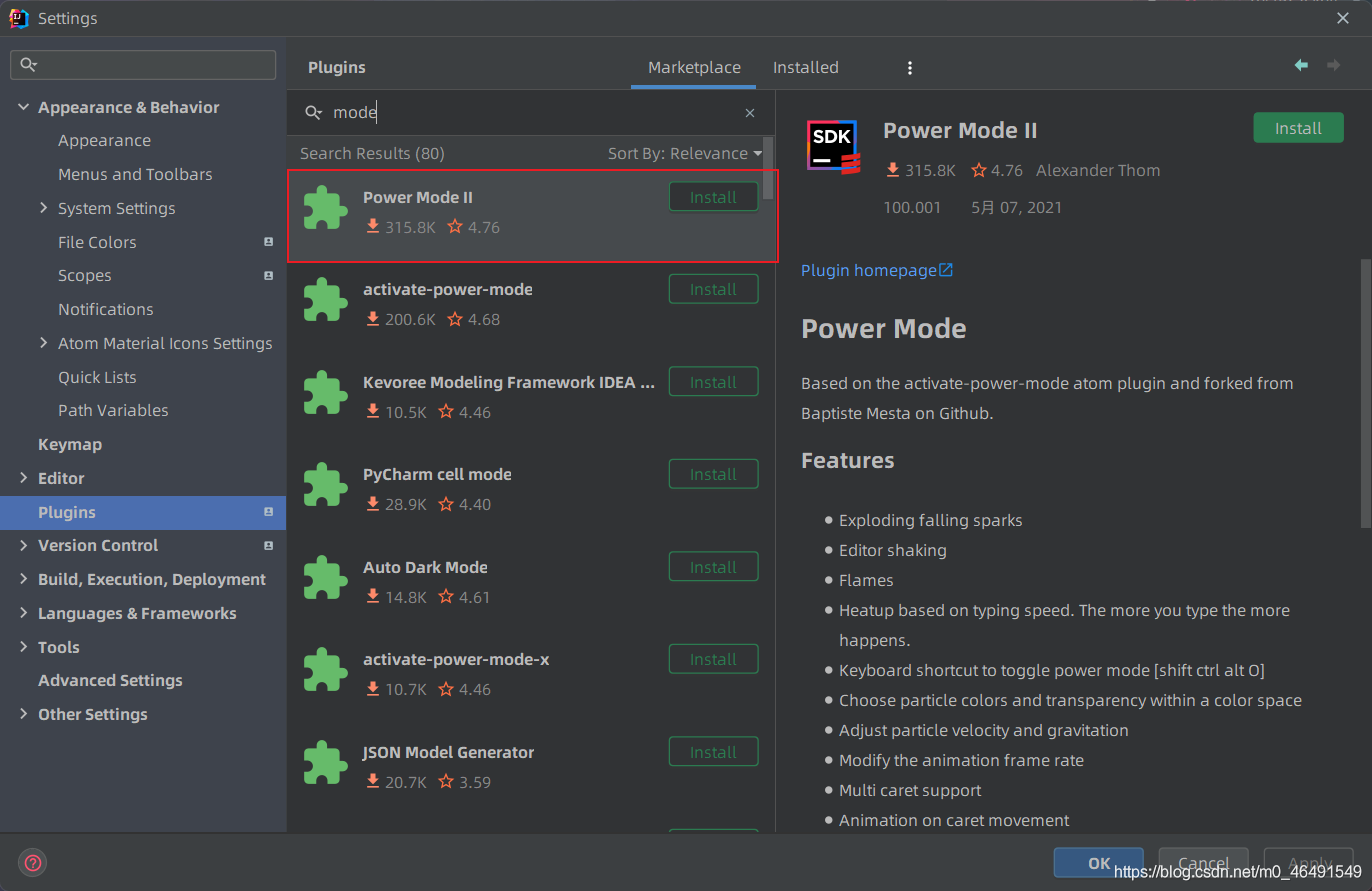The width and height of the screenshot is (1372, 891).
Task: Expand Languages & Frameworks section
Action: (x=23, y=613)
